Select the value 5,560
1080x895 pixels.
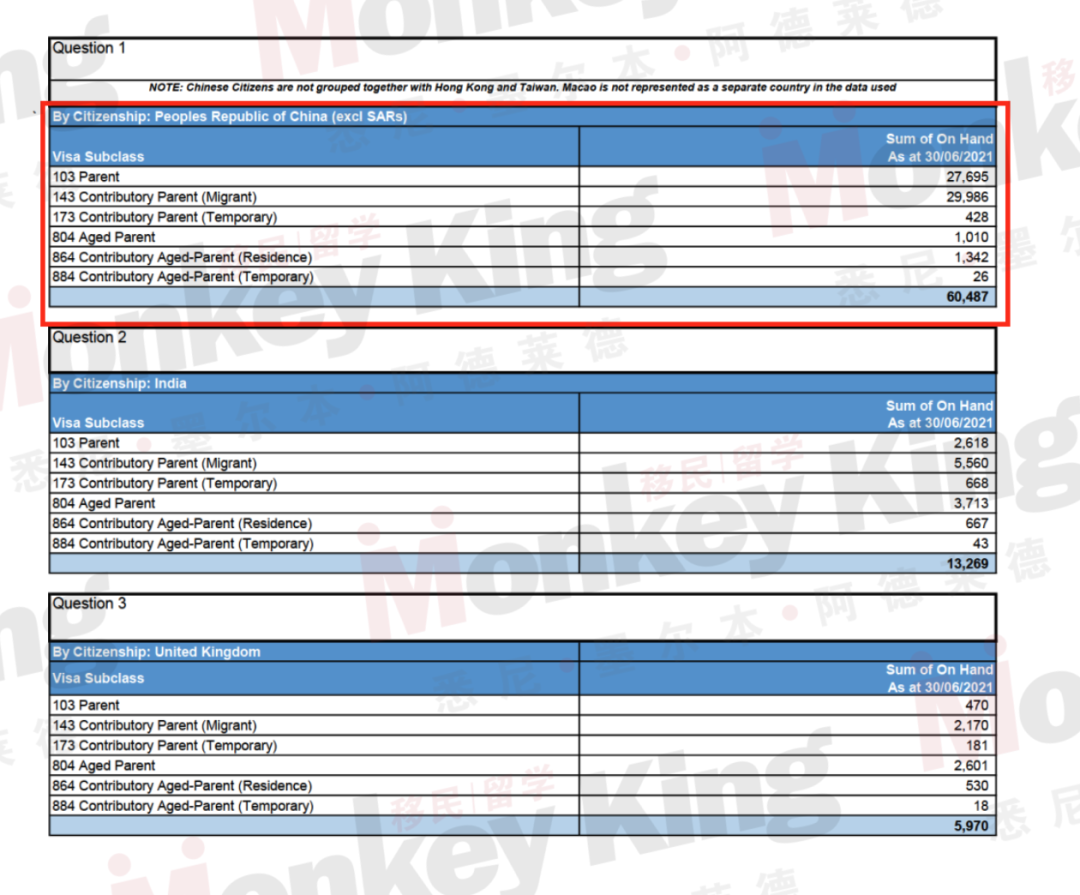971,463
